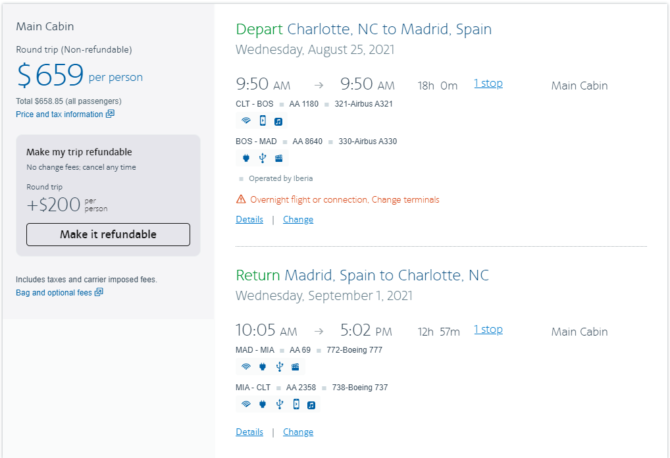Image resolution: width=670 pixels, height=458 pixels.
Task: Click USB icon for BOS-MAD flight
Action: [x=262, y=159]
